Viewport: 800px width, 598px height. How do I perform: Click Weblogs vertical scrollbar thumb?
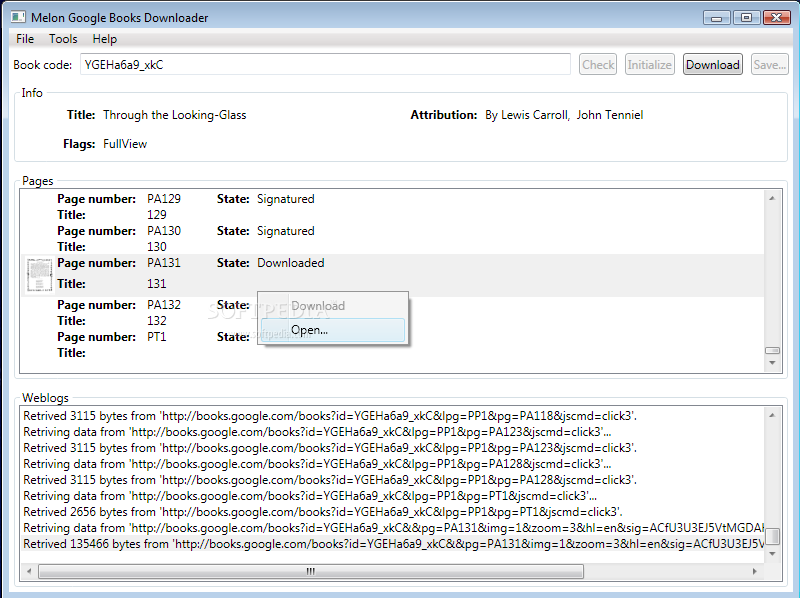[x=772, y=536]
